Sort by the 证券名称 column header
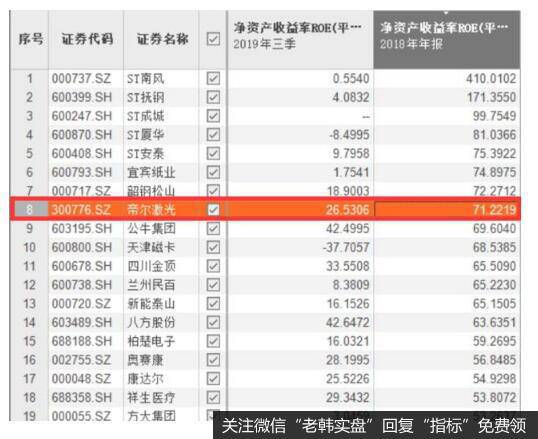The width and height of the screenshot is (538, 439). coord(162,39)
